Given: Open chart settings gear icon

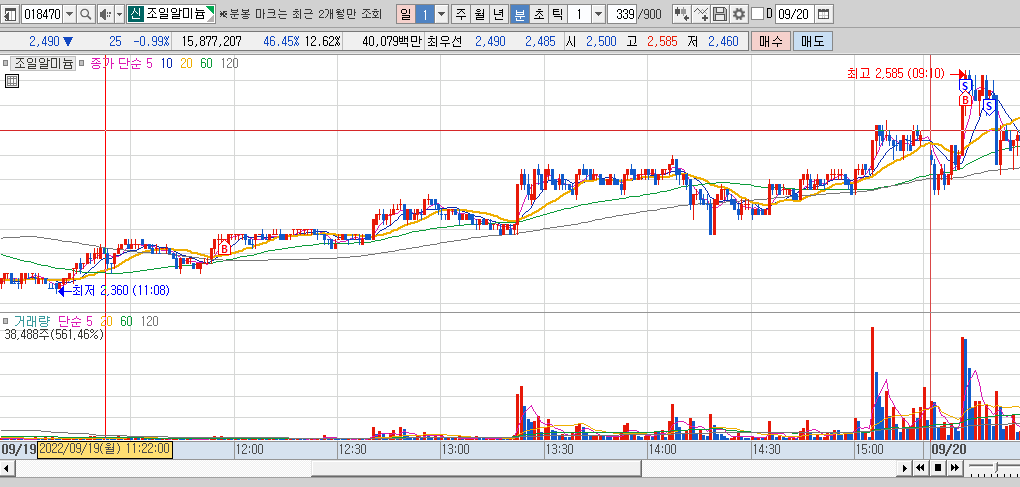Looking at the screenshot, I should click(738, 14).
